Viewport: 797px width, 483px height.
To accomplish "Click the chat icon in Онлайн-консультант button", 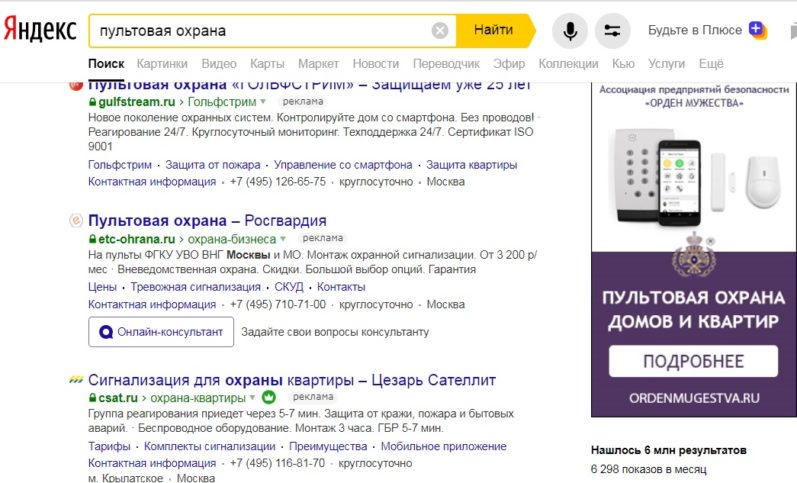I will (x=106, y=332).
